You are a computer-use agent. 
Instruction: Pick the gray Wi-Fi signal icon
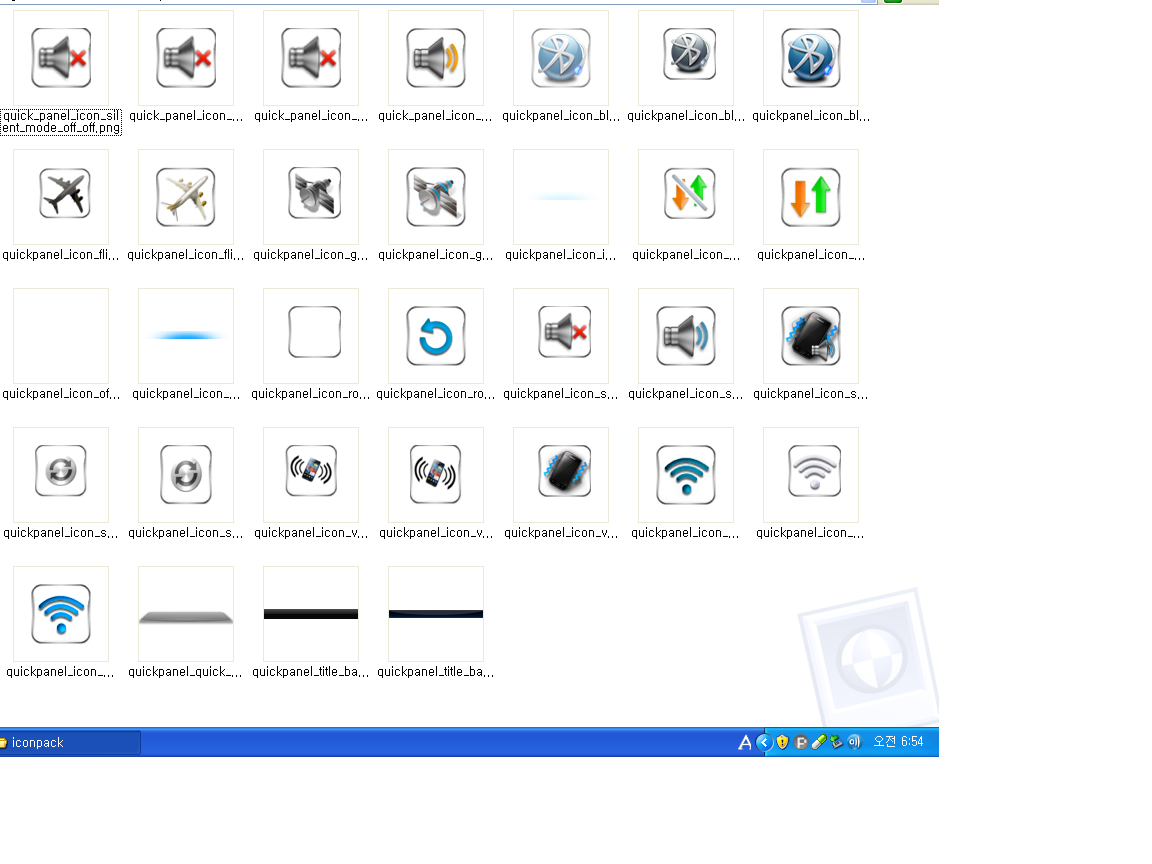pos(811,475)
